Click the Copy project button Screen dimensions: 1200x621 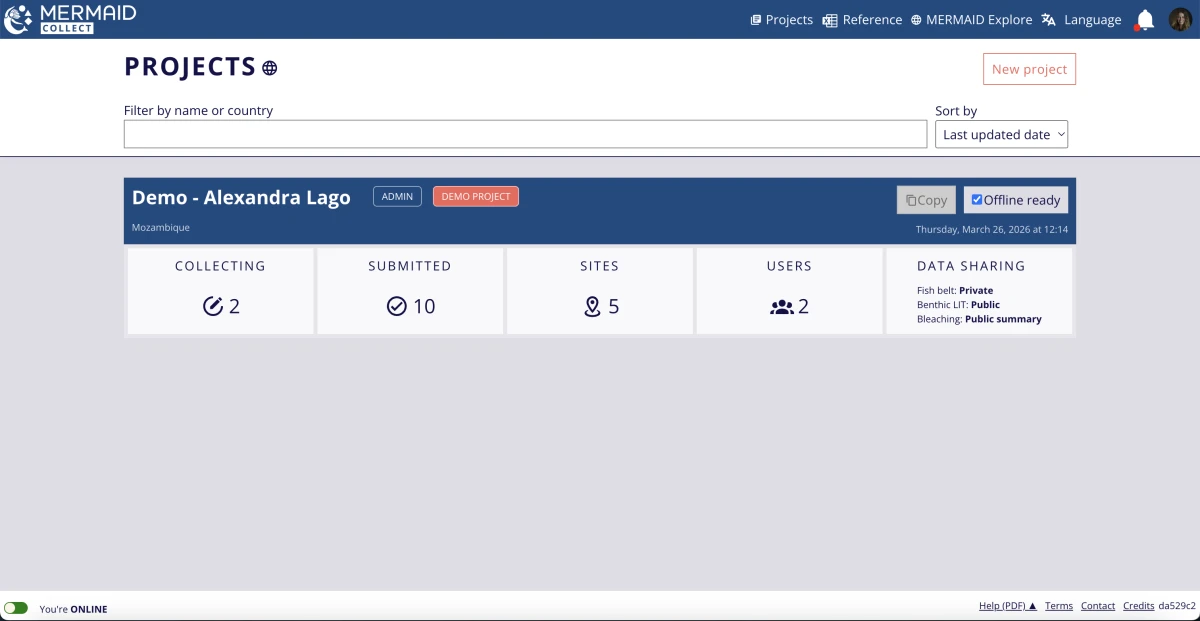click(926, 200)
